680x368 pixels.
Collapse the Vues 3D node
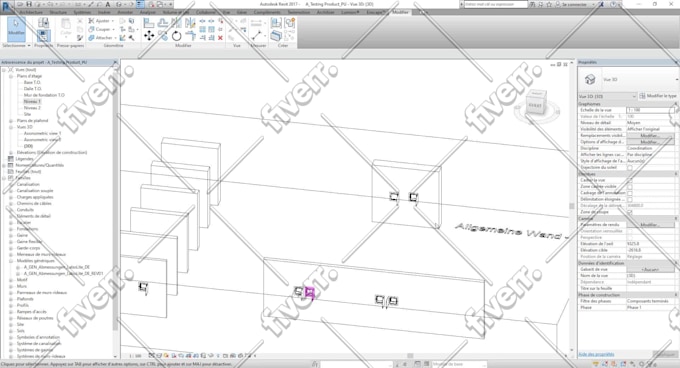point(11,127)
